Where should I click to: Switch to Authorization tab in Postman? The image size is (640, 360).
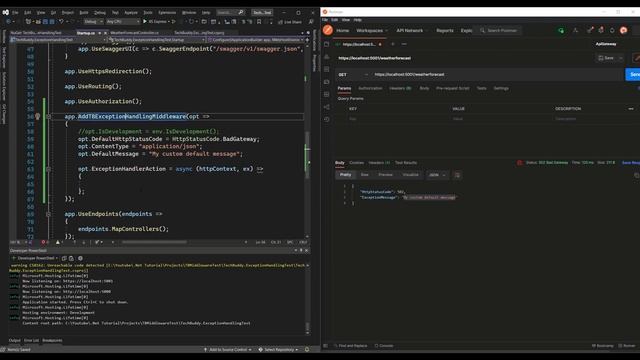point(370,88)
